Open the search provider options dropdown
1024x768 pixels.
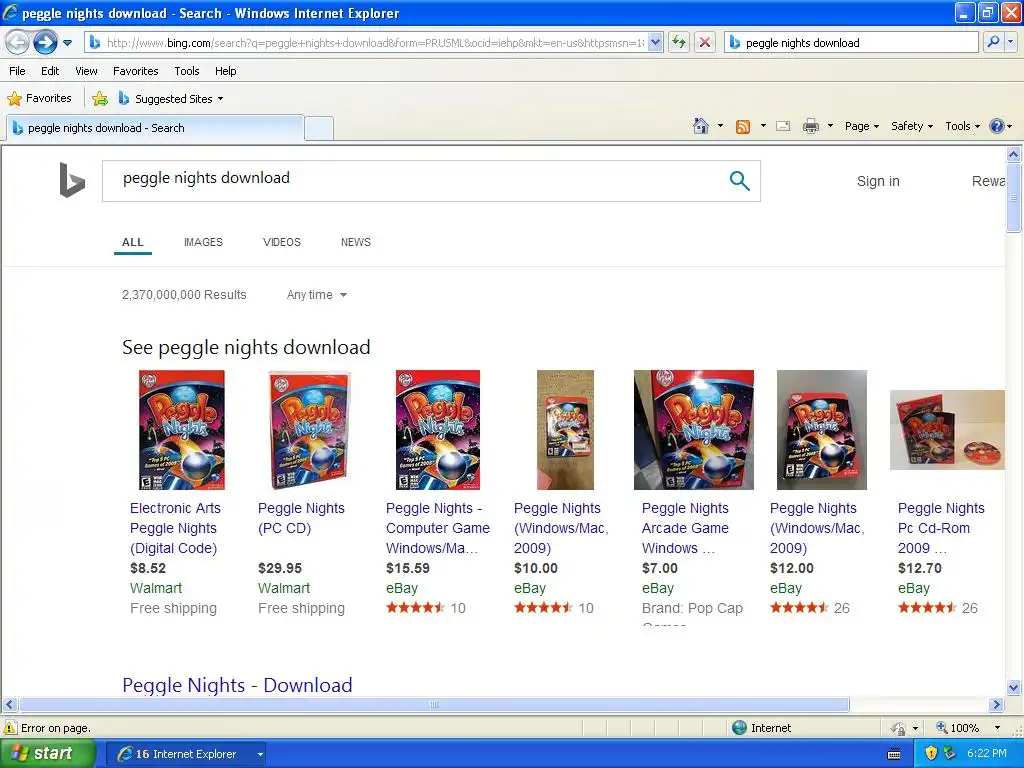click(1010, 42)
